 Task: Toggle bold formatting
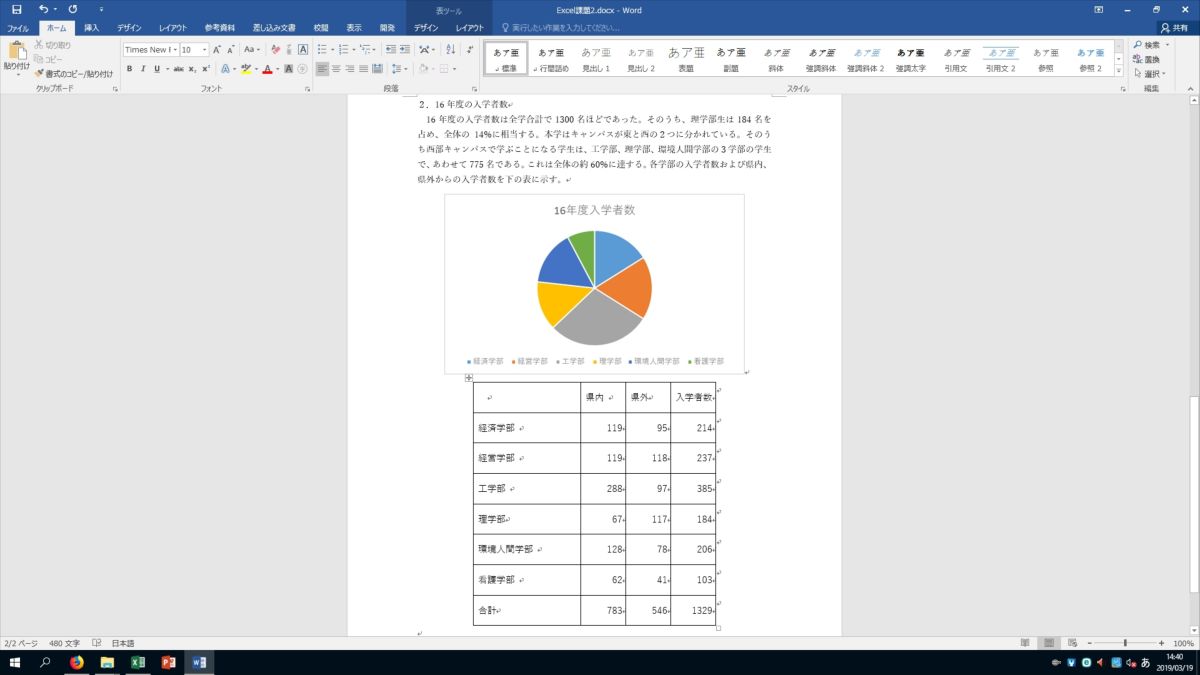(x=129, y=69)
